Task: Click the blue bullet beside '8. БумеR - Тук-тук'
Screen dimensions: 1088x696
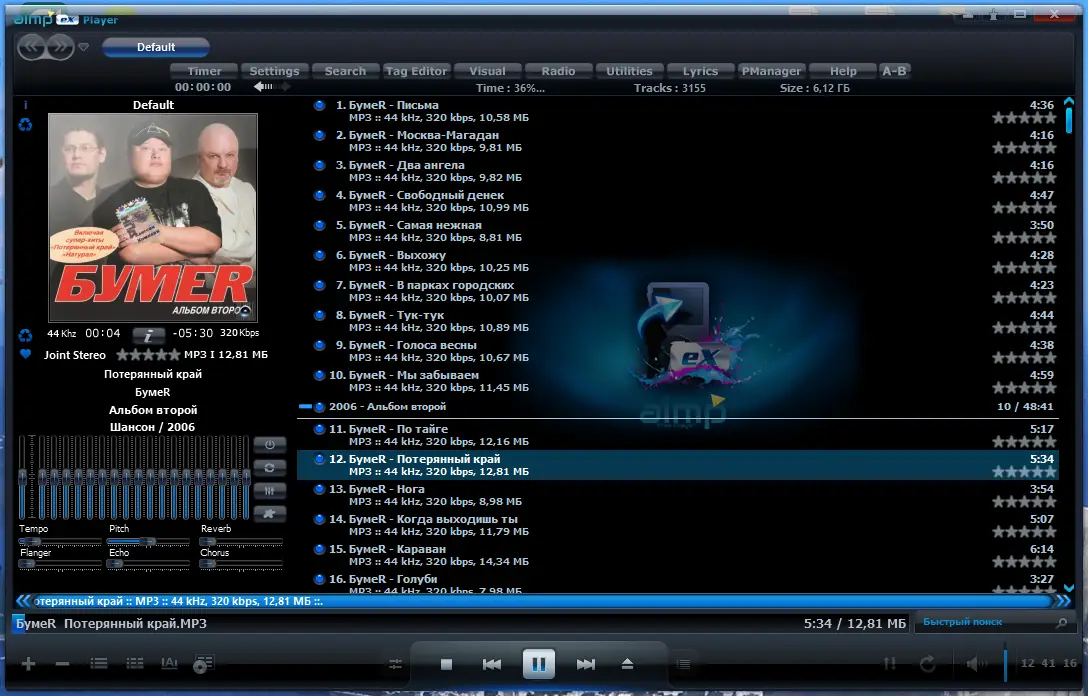Action: 319,315
